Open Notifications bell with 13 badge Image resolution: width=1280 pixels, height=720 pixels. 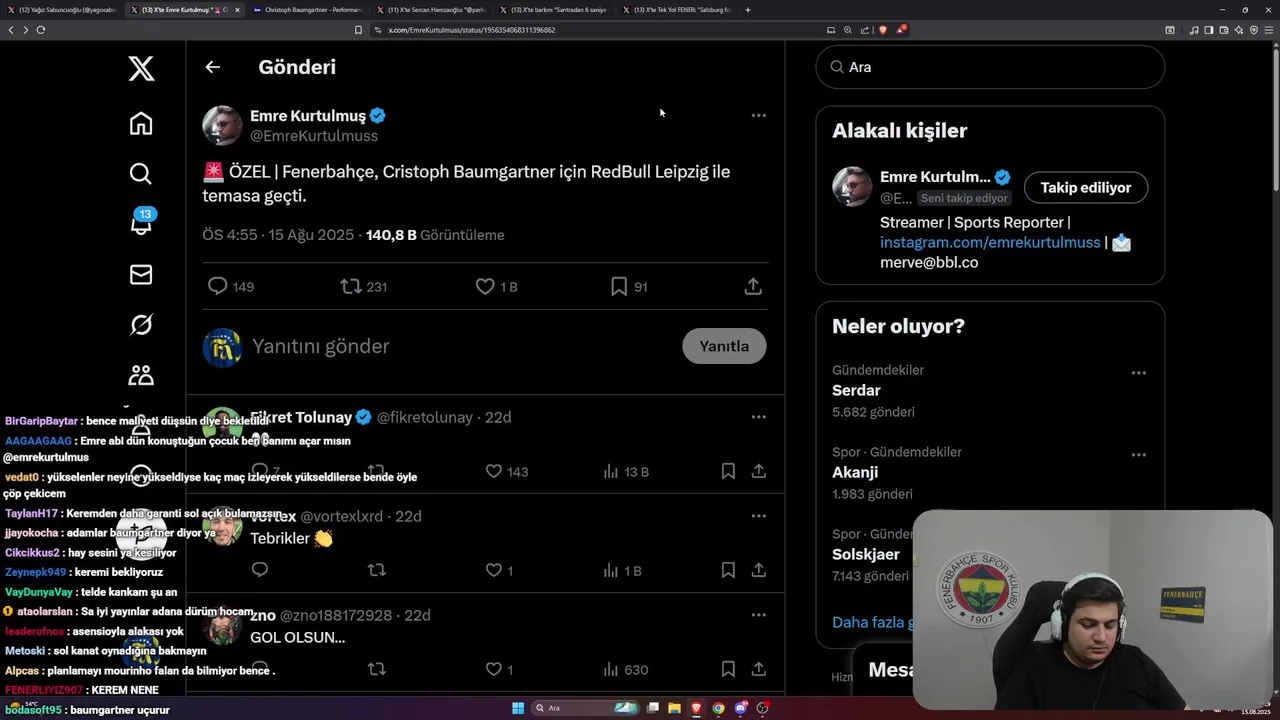coord(141,223)
